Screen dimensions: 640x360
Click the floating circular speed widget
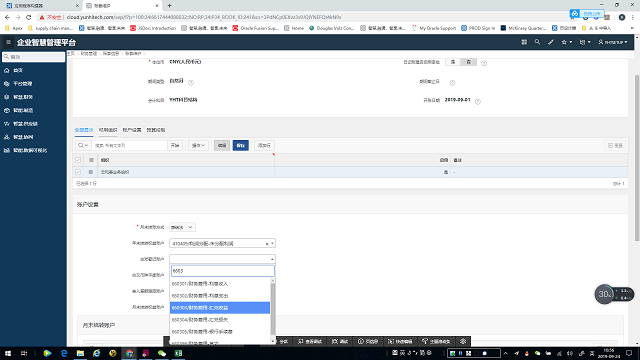pyautogui.click(x=604, y=294)
